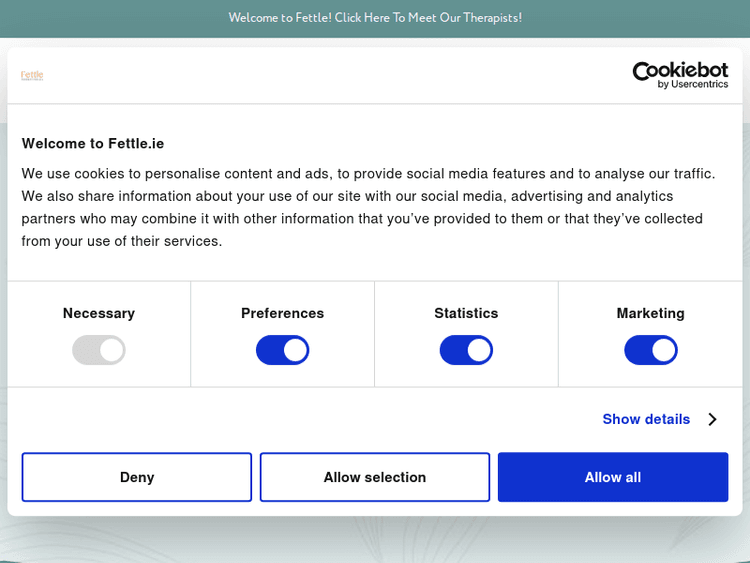Viewport: 750px width, 563px height.
Task: Open the Cookiebot by Usercentrics logo
Action: [x=680, y=75]
